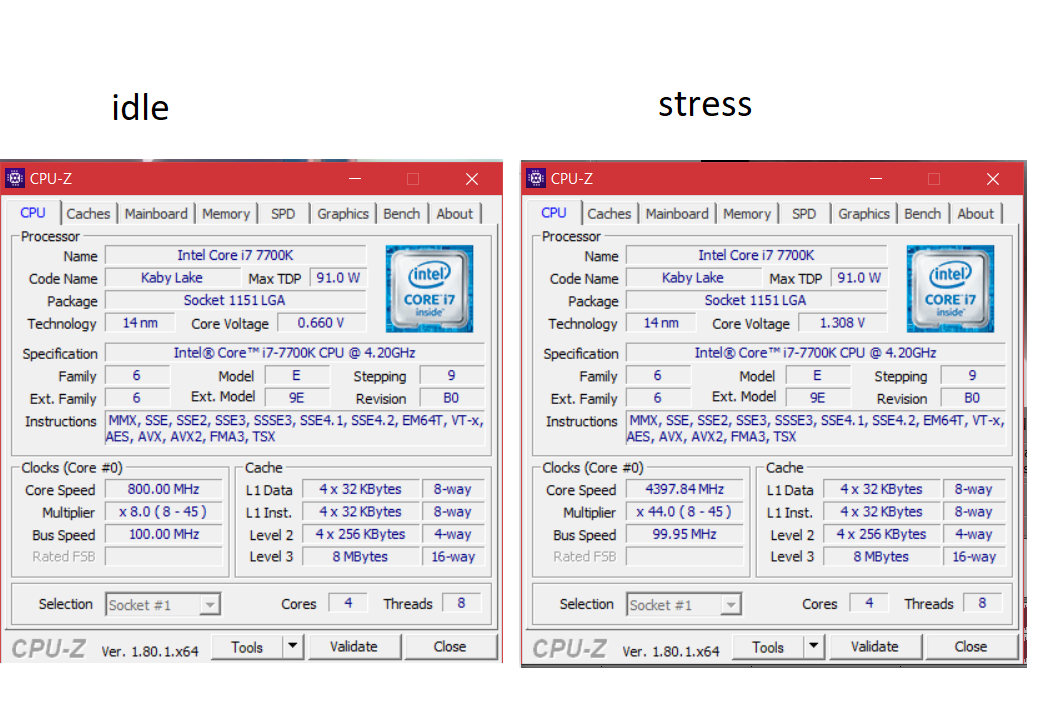1044x716 pixels.
Task: Click Level 3 8 MBytes in idle window
Action: [360, 557]
